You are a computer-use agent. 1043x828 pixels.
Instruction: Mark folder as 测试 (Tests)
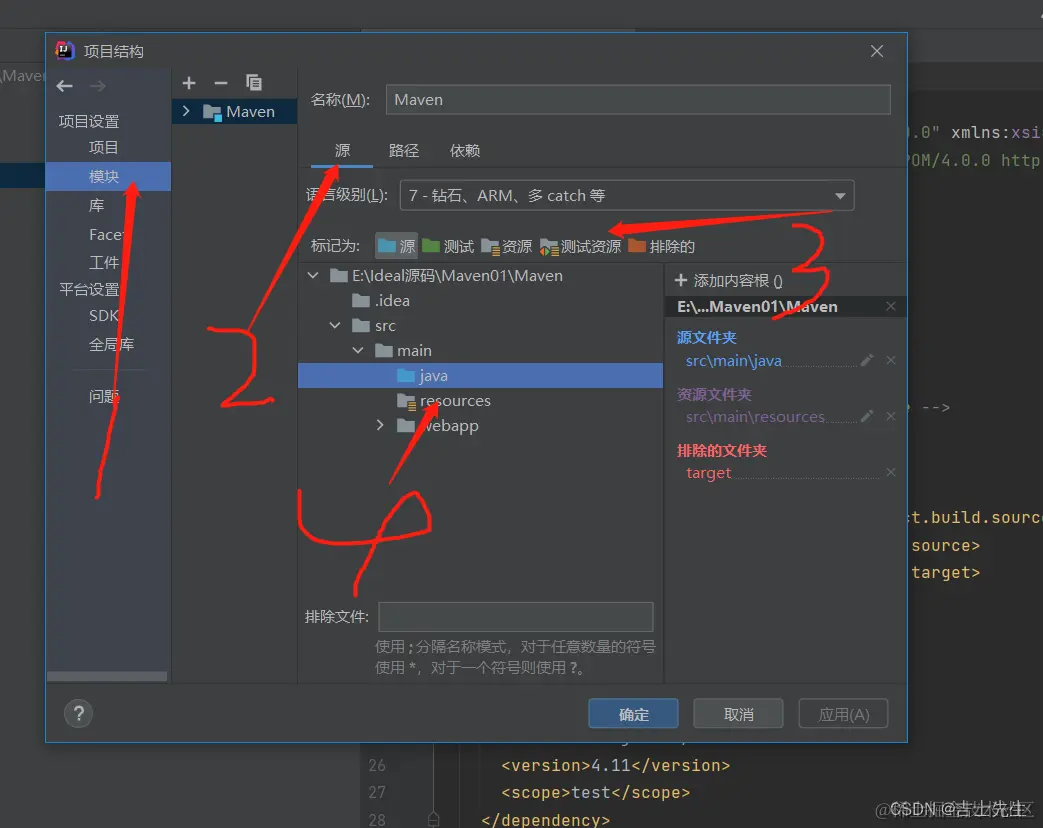pos(448,247)
